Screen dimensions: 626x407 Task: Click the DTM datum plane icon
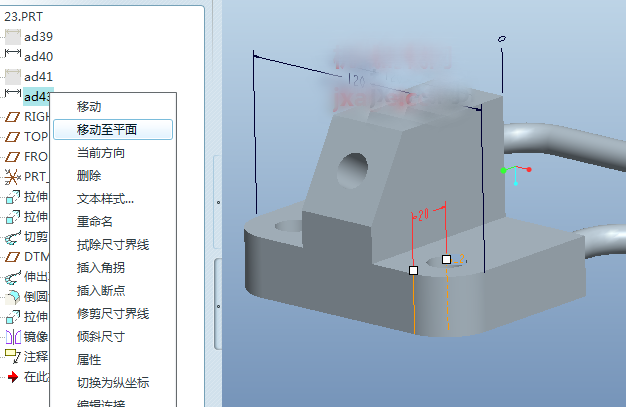[12, 256]
